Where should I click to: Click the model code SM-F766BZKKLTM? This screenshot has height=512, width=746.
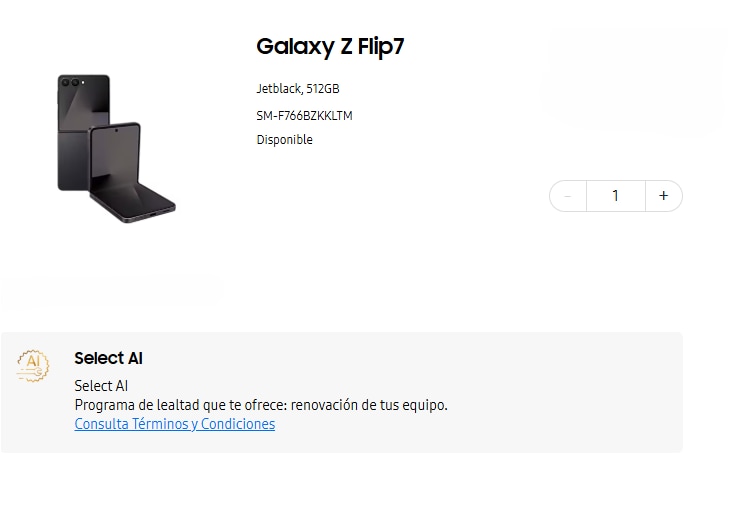(304, 116)
